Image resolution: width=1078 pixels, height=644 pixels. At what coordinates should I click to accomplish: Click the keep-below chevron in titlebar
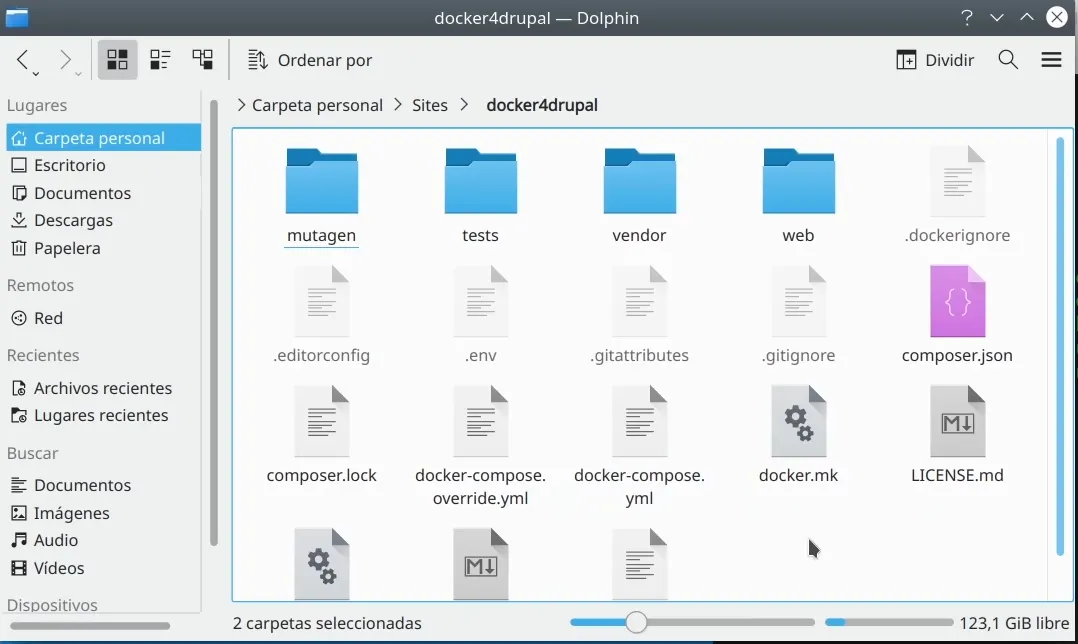(x=997, y=17)
